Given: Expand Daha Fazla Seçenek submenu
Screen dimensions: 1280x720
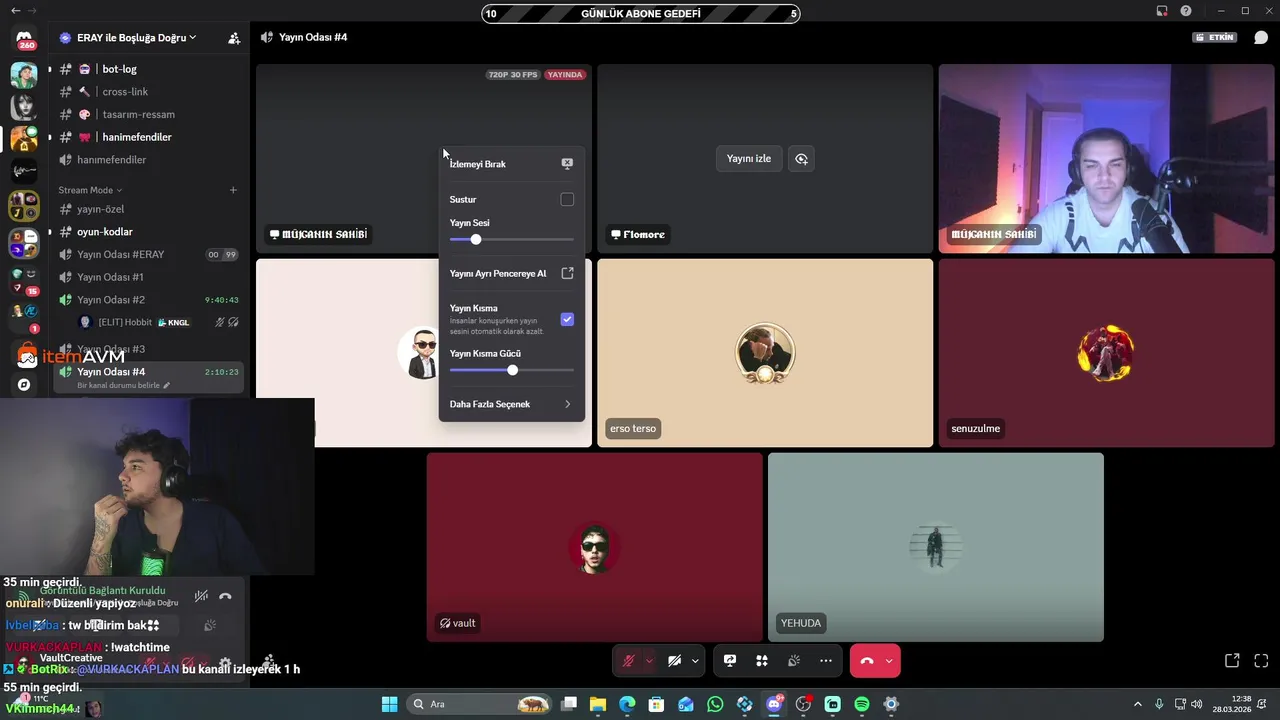Looking at the screenshot, I should (511, 404).
